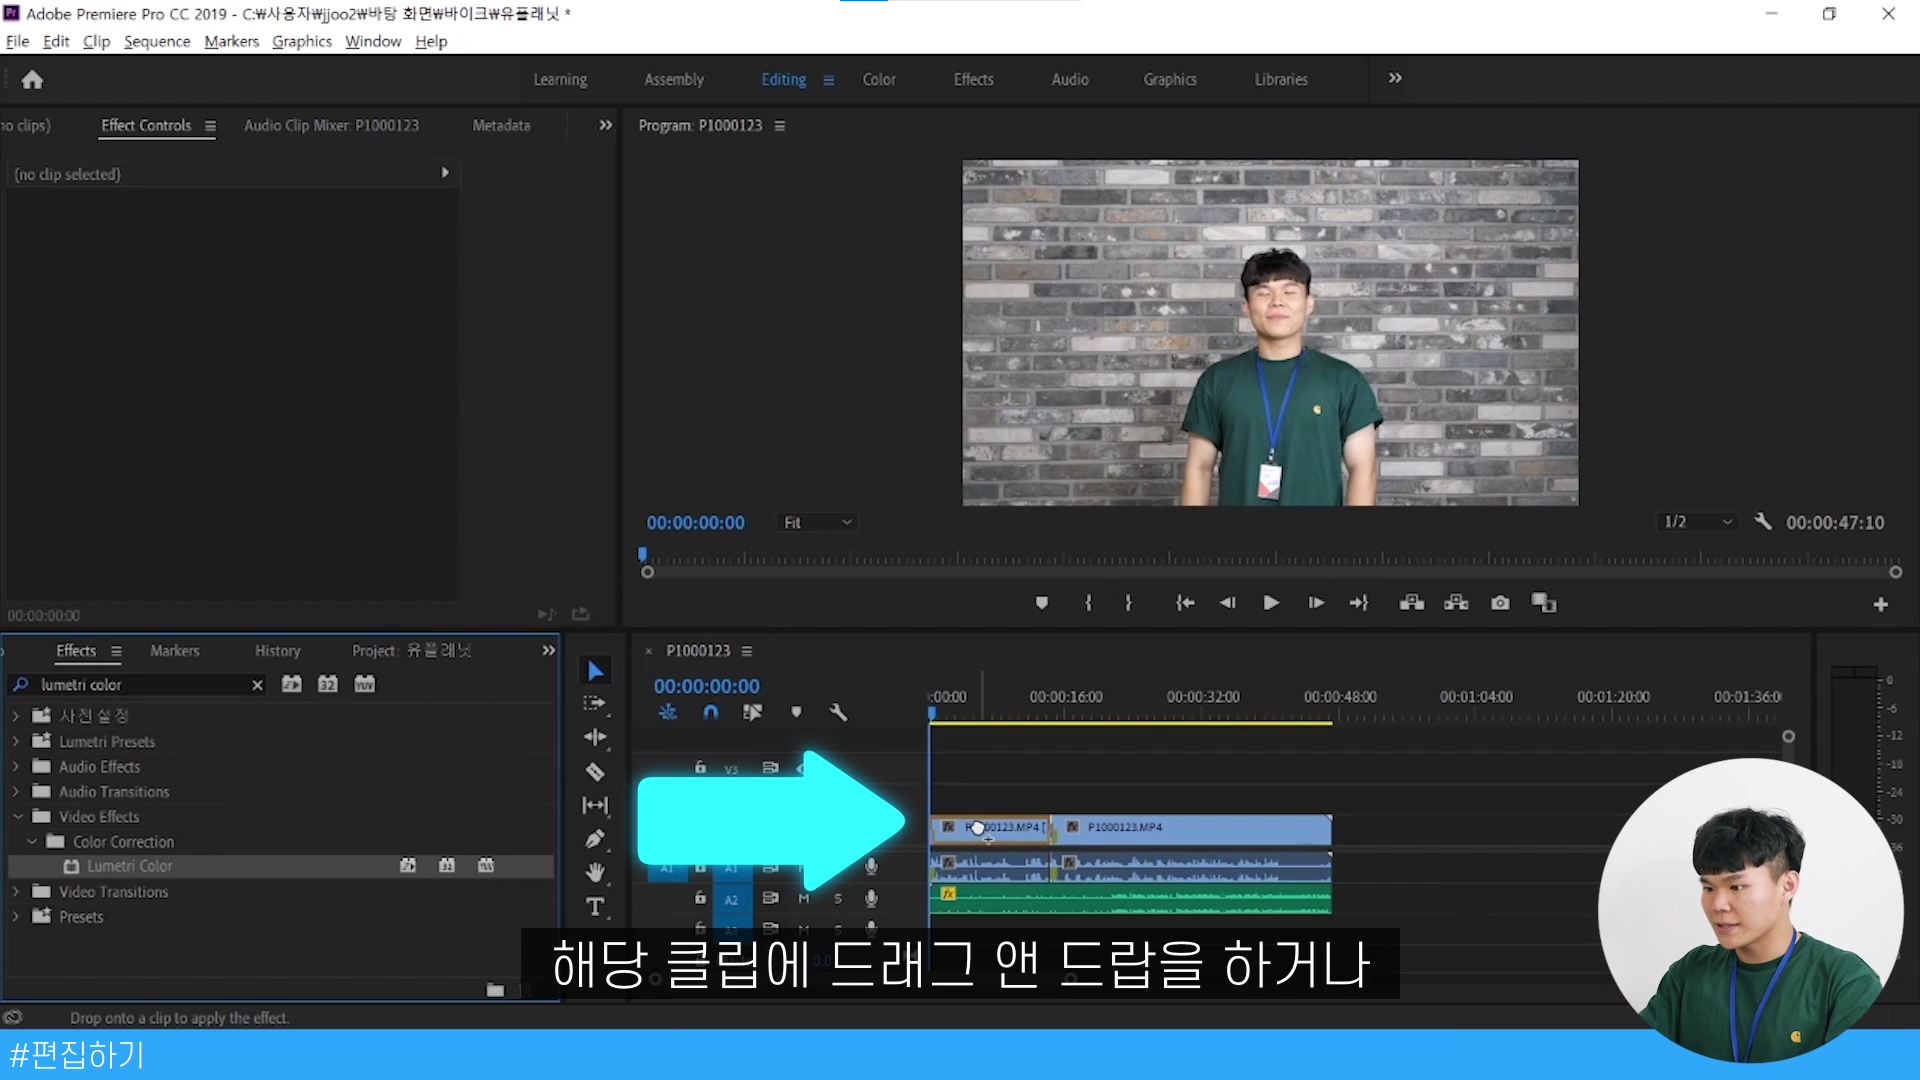Mute the A2 audio track

pos(803,899)
